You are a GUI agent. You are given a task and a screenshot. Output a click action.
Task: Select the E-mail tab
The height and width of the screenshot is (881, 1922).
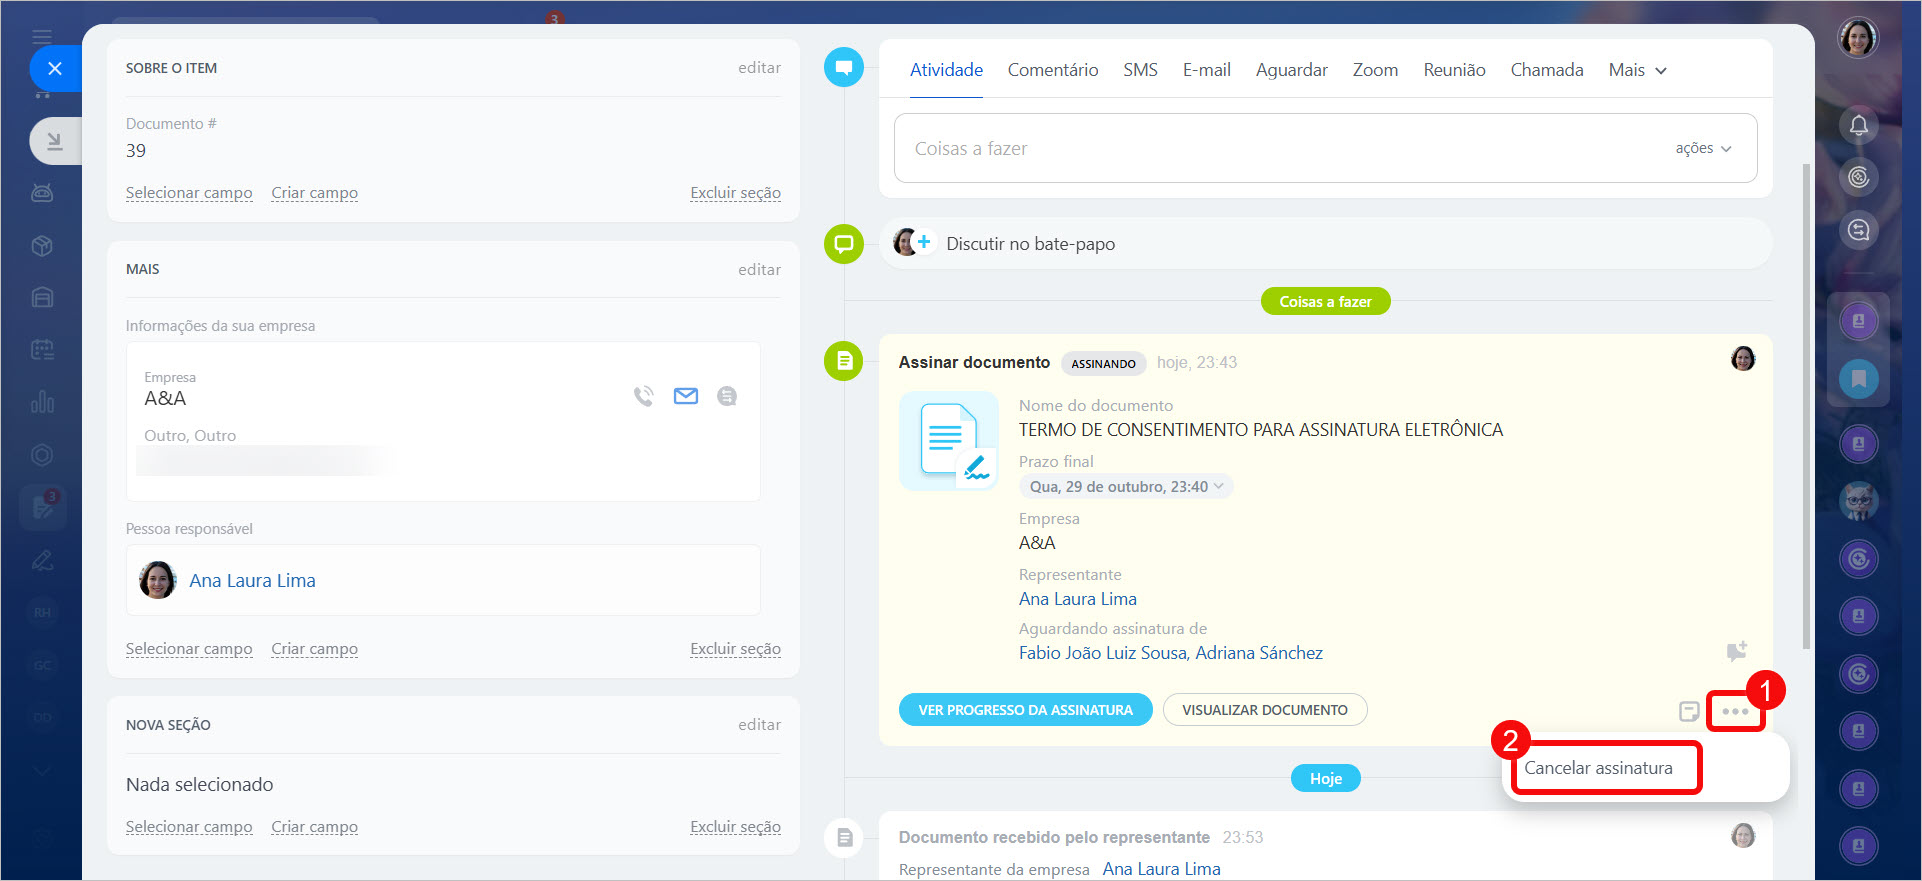(x=1207, y=70)
